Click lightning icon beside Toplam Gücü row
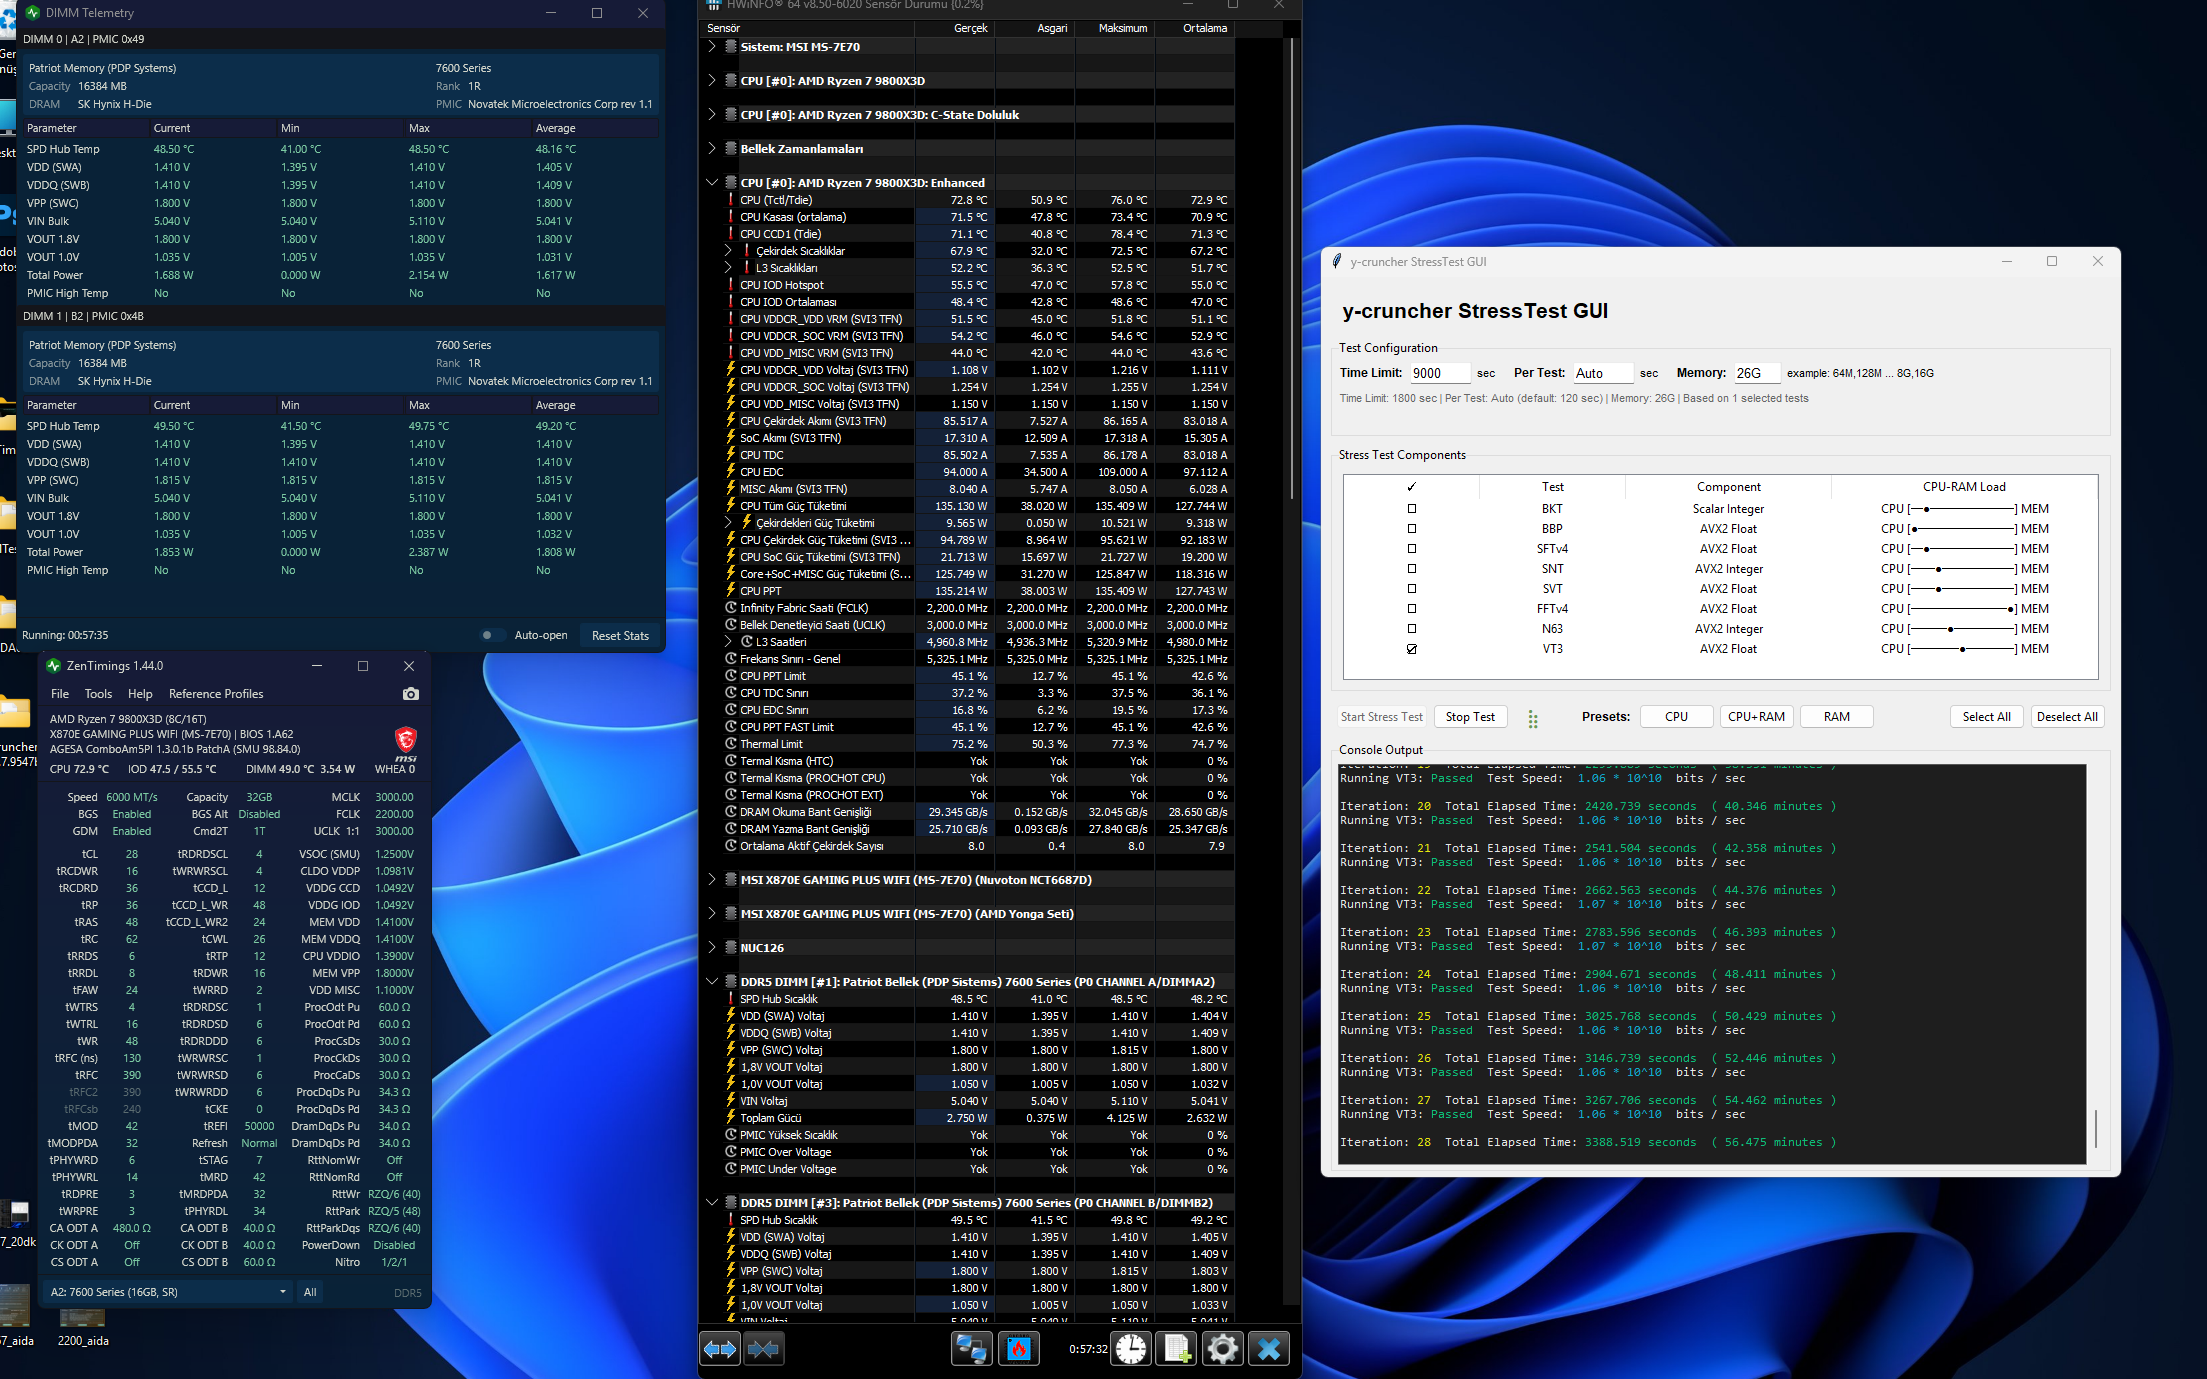This screenshot has width=2207, height=1379. click(x=731, y=1118)
